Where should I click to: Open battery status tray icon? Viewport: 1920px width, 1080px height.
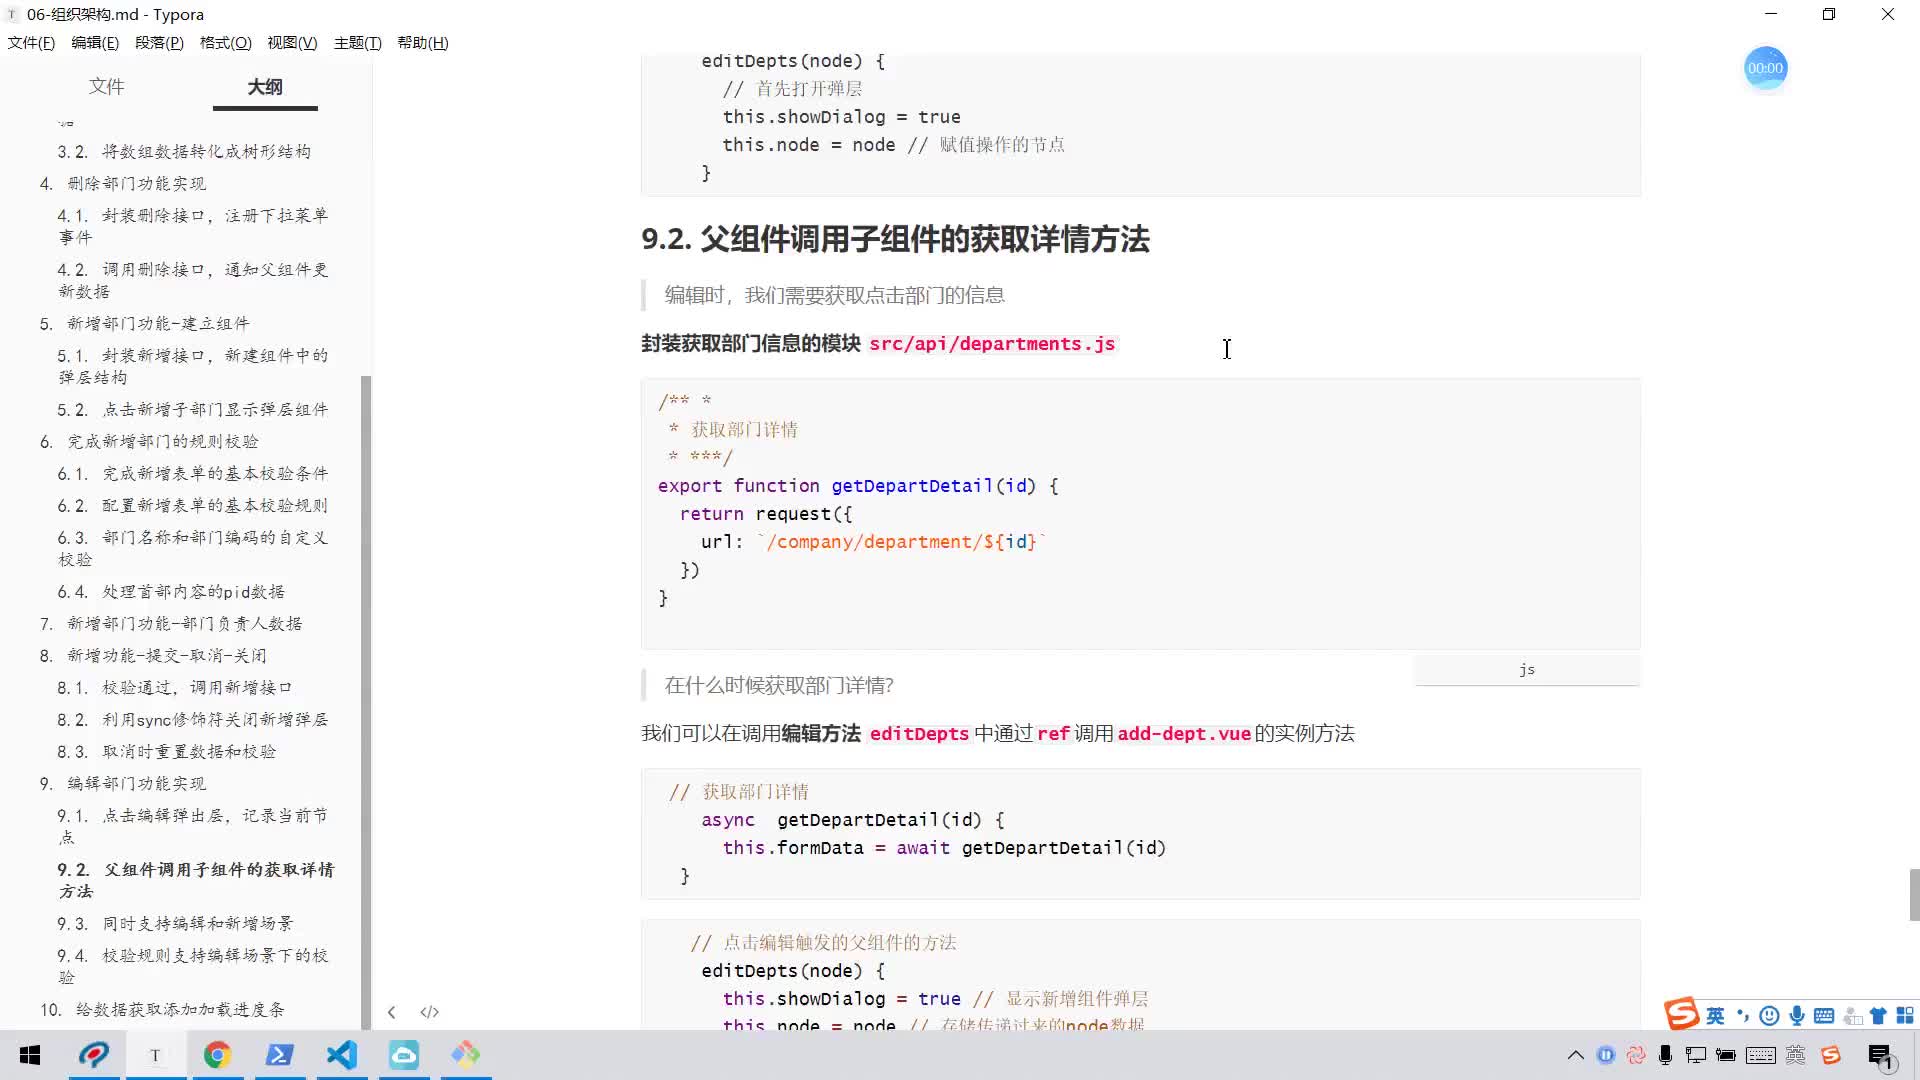point(1726,1055)
